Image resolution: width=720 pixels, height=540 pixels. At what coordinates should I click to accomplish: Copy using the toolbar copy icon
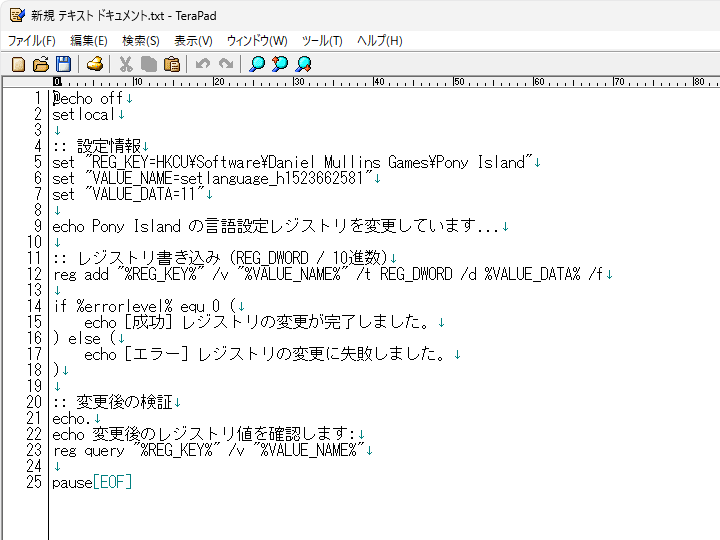pyautogui.click(x=148, y=64)
